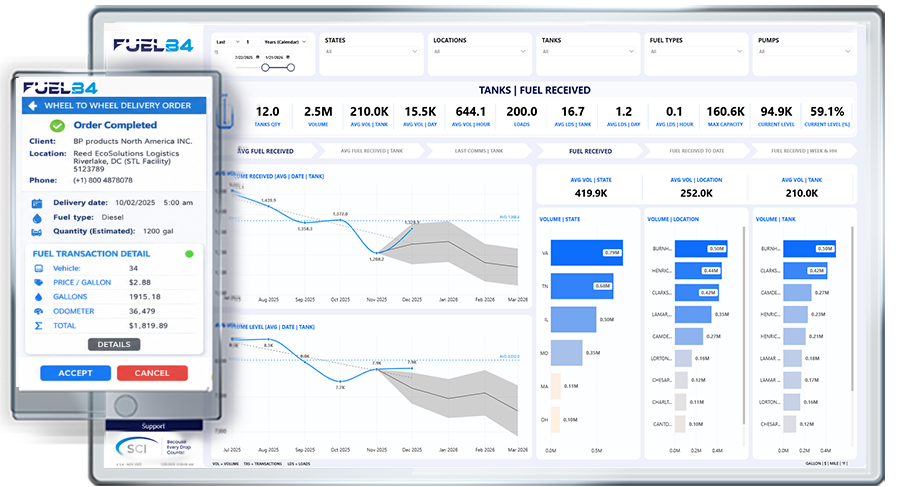Click the date period number field showing 1
Viewport: 900px width, 487px height.
click(x=251, y=42)
